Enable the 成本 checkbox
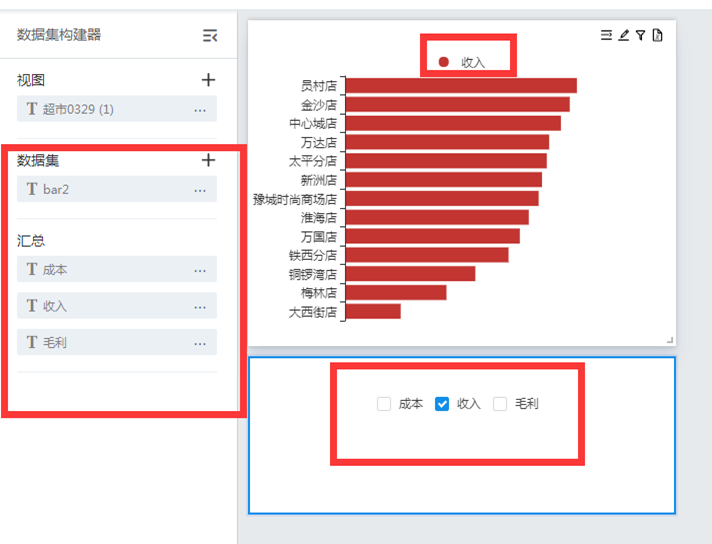The image size is (712, 544). (384, 404)
